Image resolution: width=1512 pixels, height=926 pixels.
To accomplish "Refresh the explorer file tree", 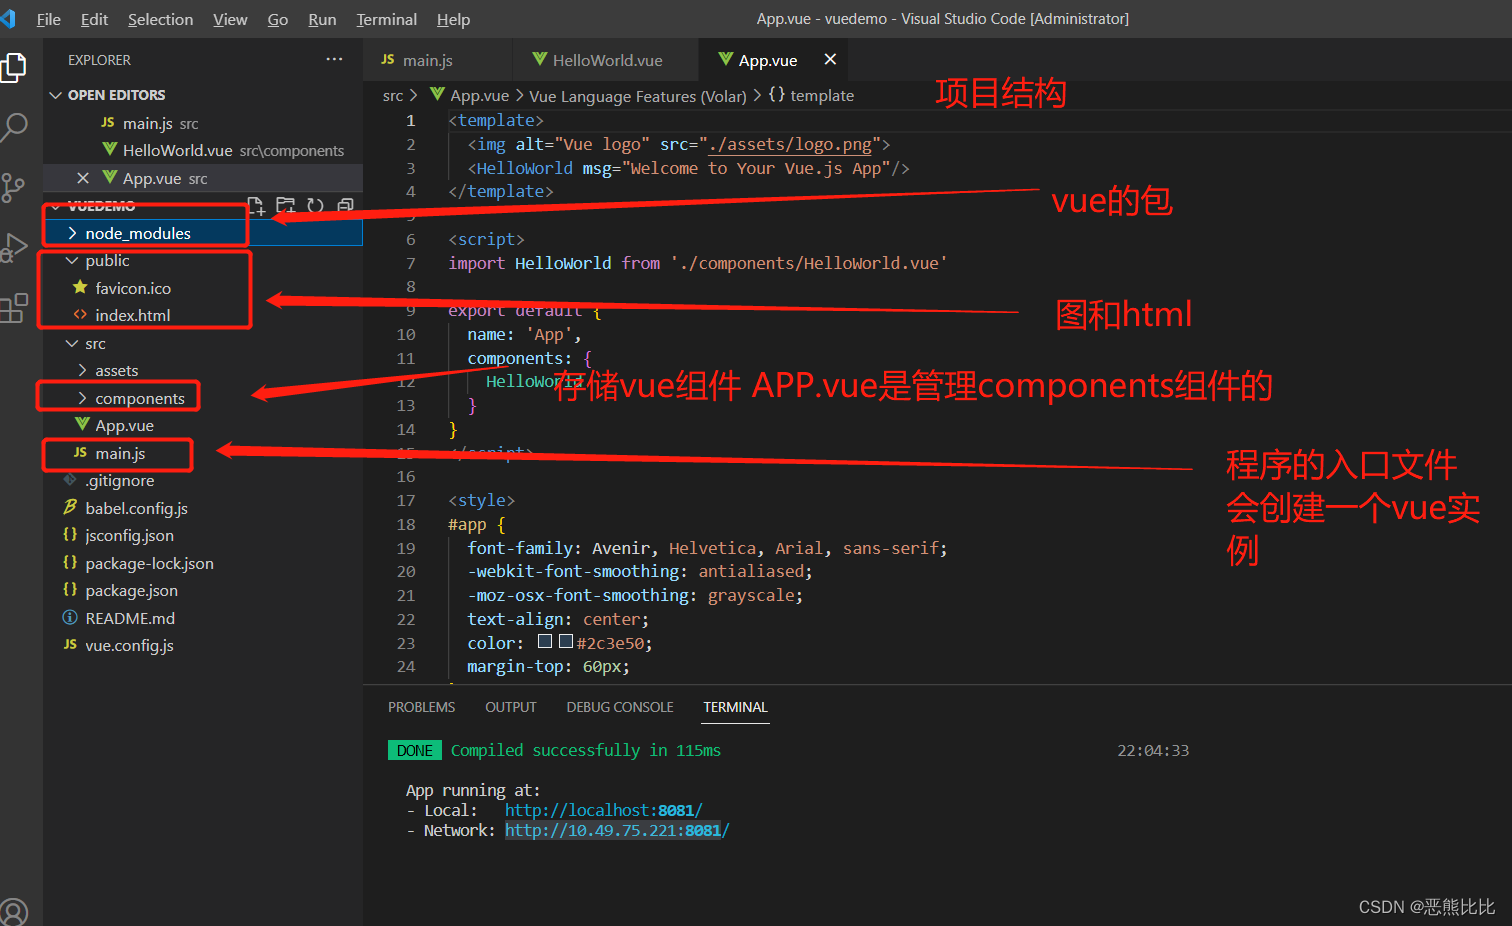I will (315, 206).
